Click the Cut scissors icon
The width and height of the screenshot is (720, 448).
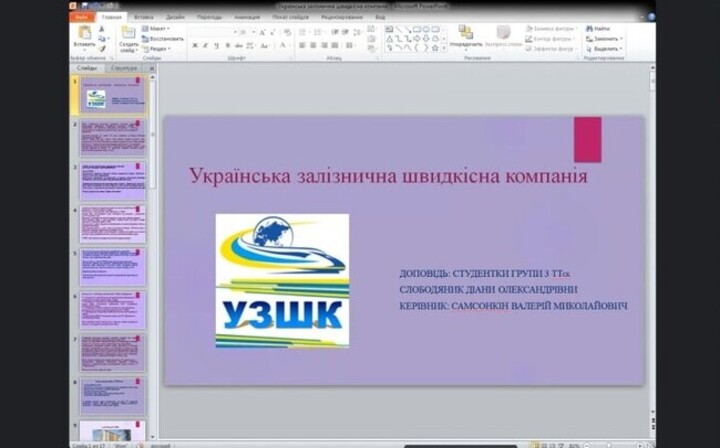101,28
